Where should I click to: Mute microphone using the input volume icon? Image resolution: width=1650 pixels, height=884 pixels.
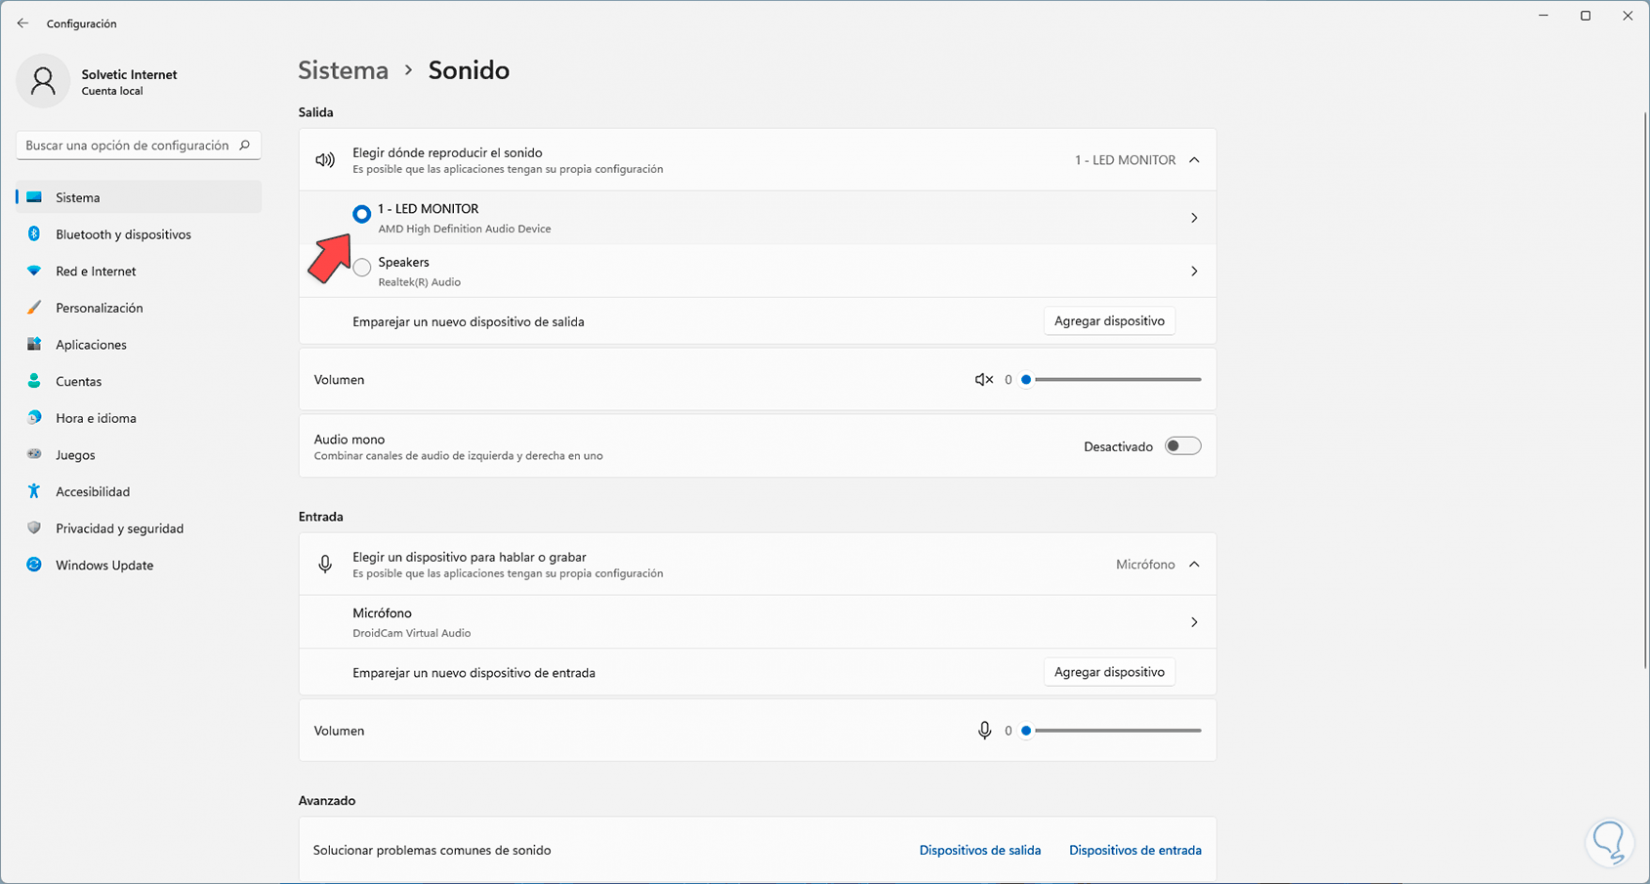[x=984, y=731]
